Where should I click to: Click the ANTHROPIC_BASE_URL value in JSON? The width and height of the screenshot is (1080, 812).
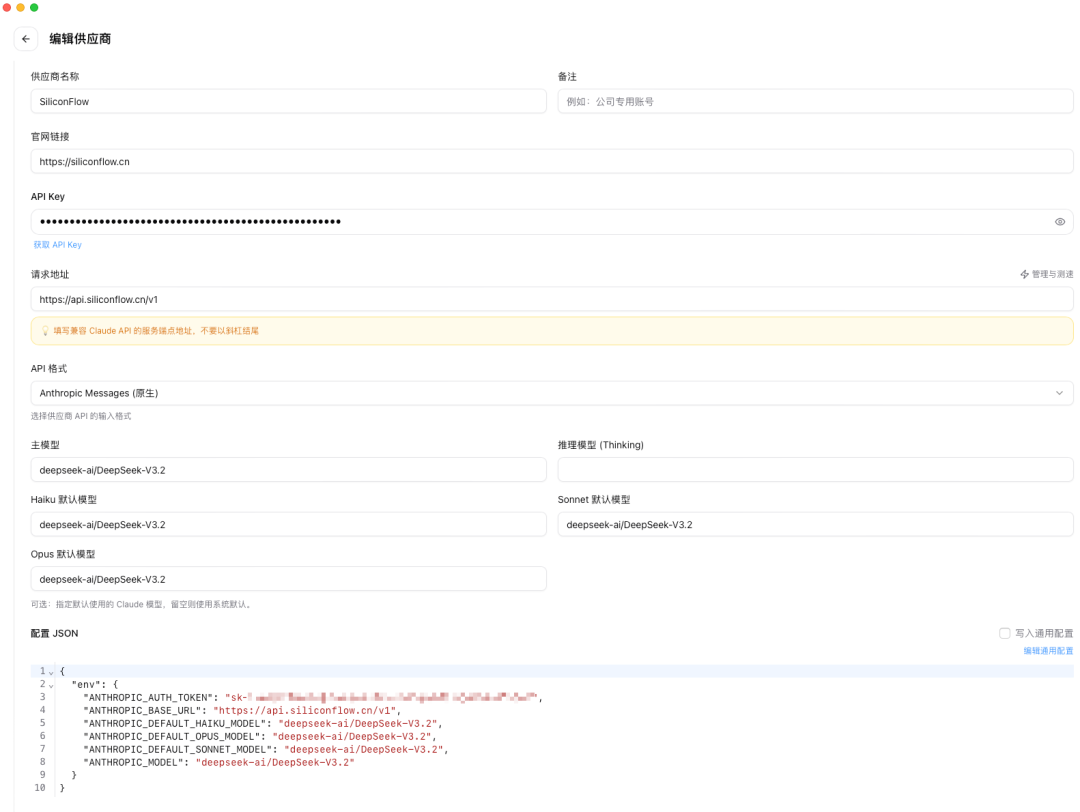pyautogui.click(x=305, y=710)
